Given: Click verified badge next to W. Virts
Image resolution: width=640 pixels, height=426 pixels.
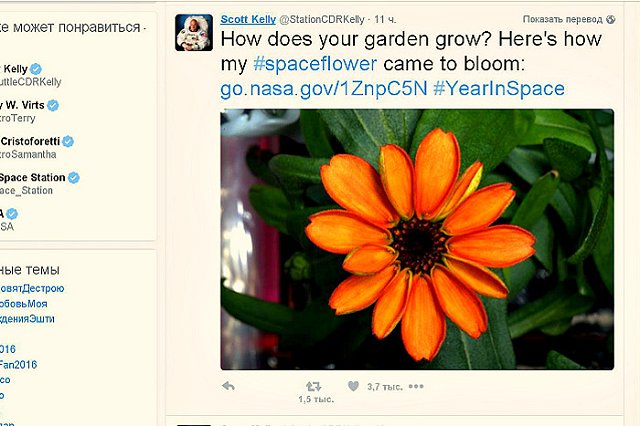Looking at the screenshot, I should 53,105.
